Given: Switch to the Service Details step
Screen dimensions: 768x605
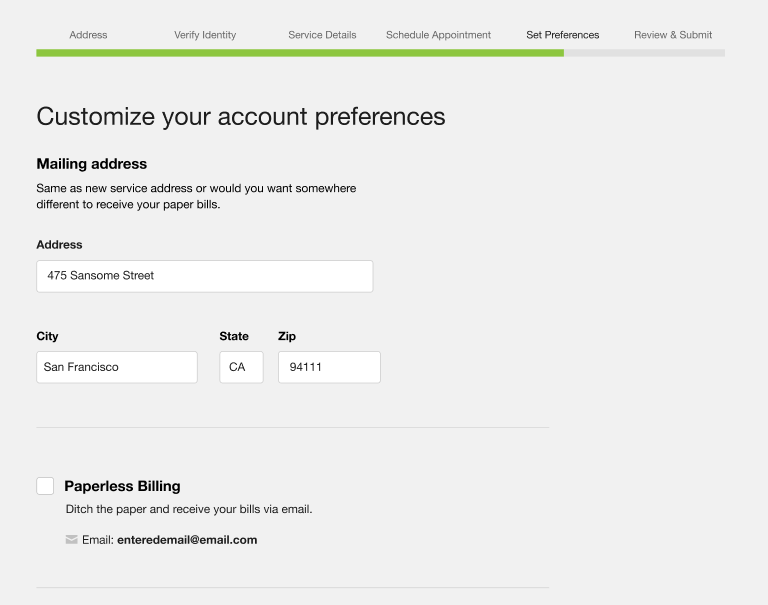Looking at the screenshot, I should [x=322, y=35].
